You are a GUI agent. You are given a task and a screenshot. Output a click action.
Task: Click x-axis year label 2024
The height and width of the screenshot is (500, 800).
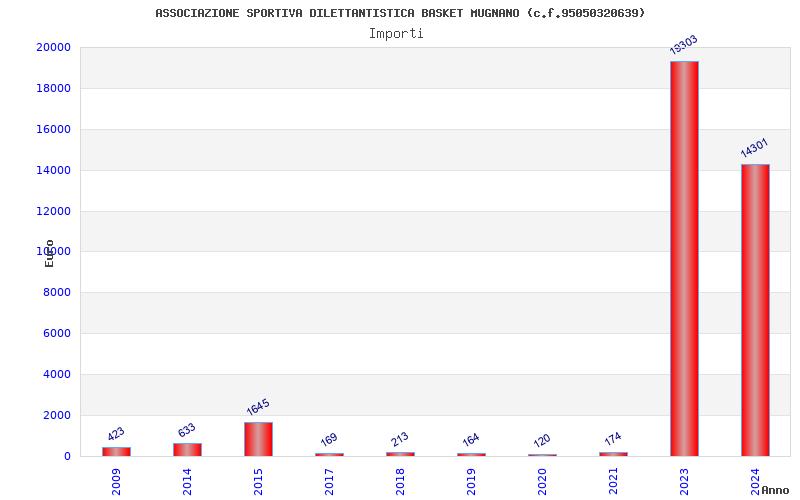pyautogui.click(x=755, y=482)
